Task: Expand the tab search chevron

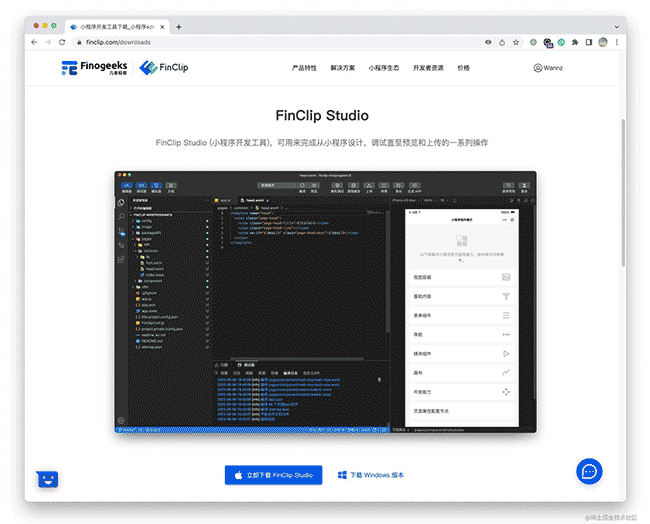Action: pyautogui.click(x=616, y=27)
